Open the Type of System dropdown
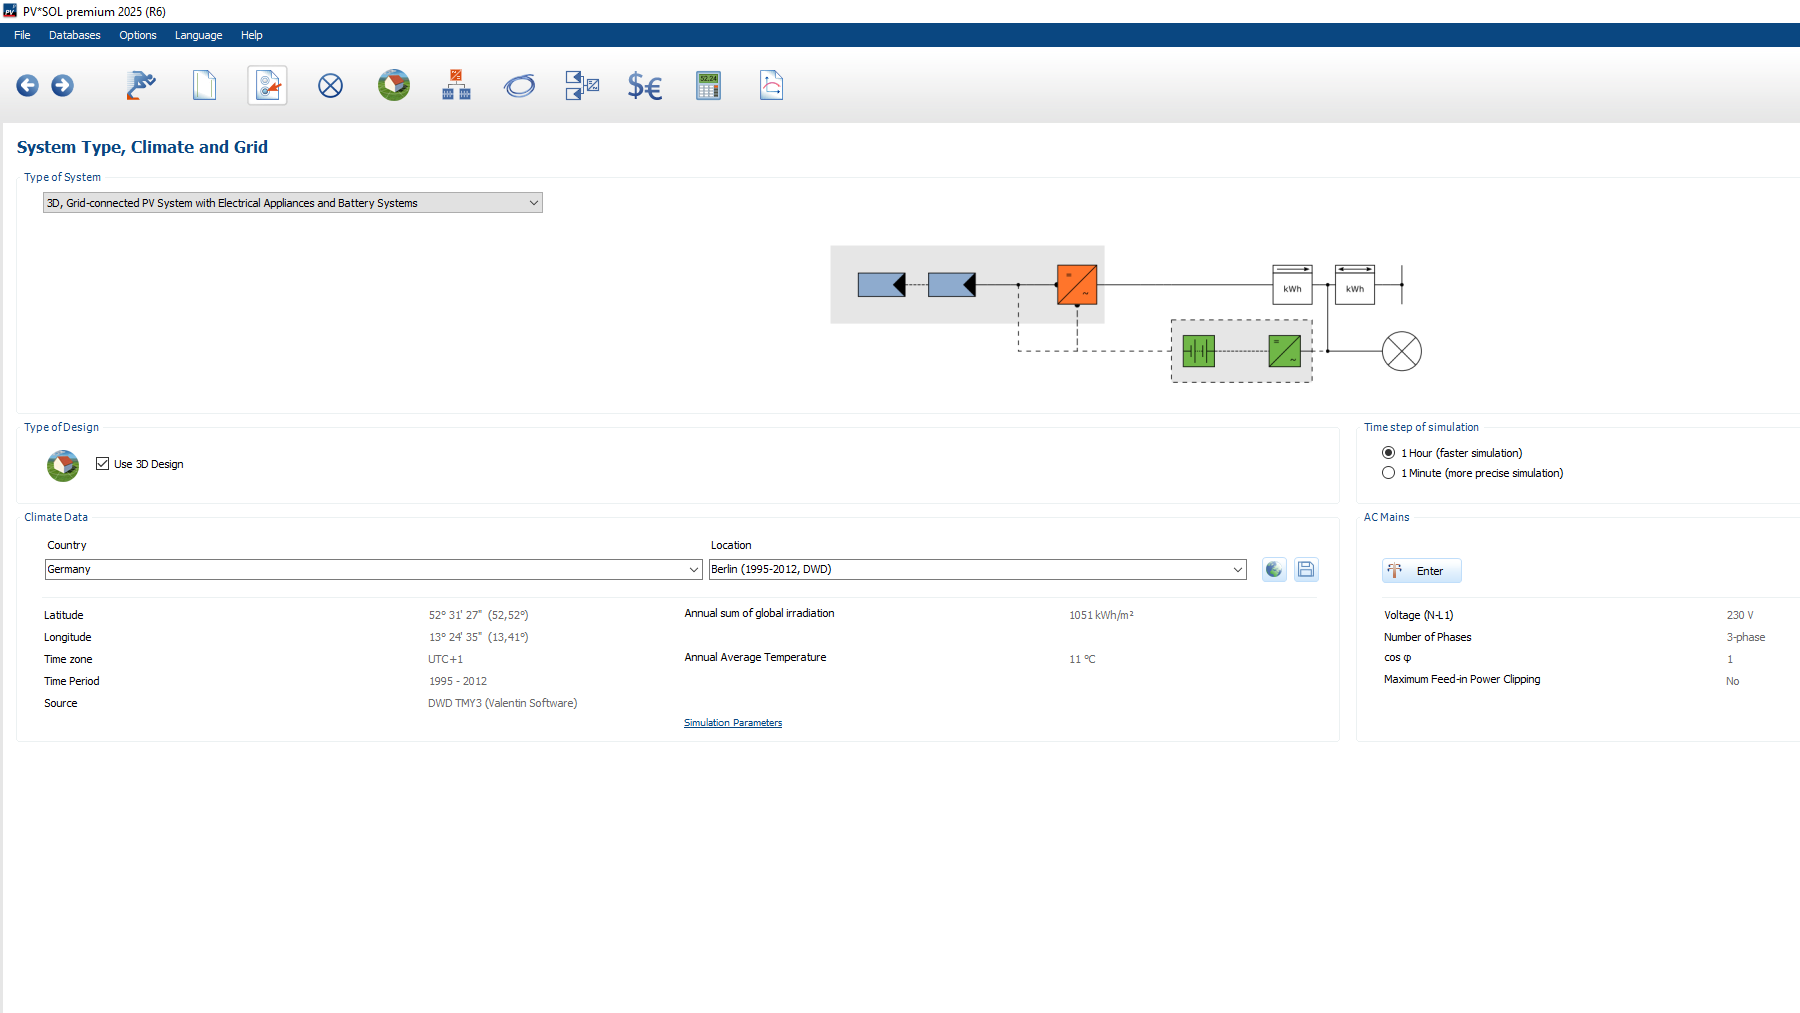Image resolution: width=1800 pixels, height=1013 pixels. coord(533,202)
